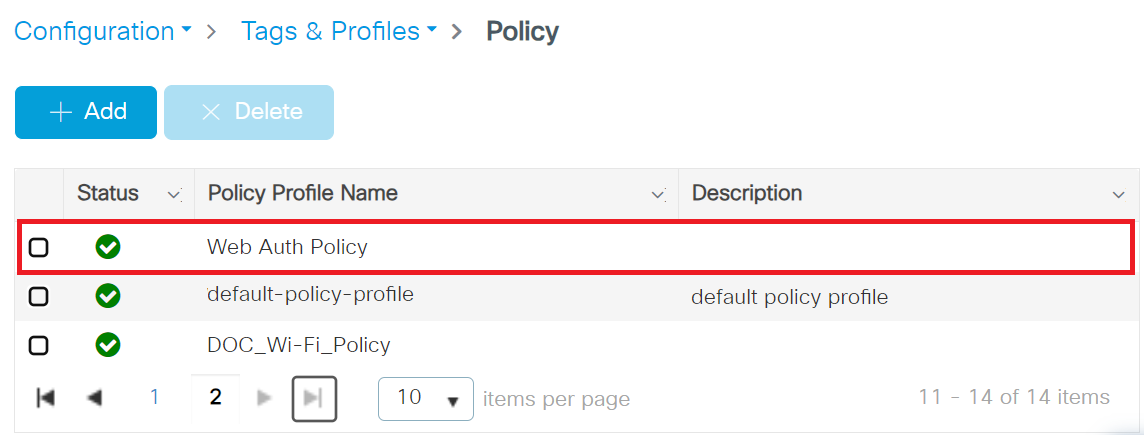This screenshot has height=441, width=1144.
Task: Go to previous page arrow
Action: coord(95,398)
